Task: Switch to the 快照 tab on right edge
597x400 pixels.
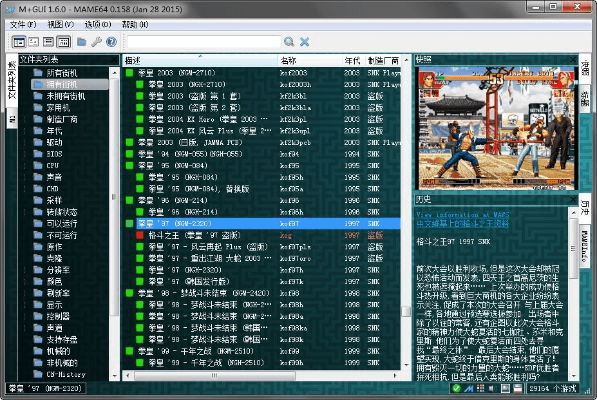Action: tap(584, 70)
